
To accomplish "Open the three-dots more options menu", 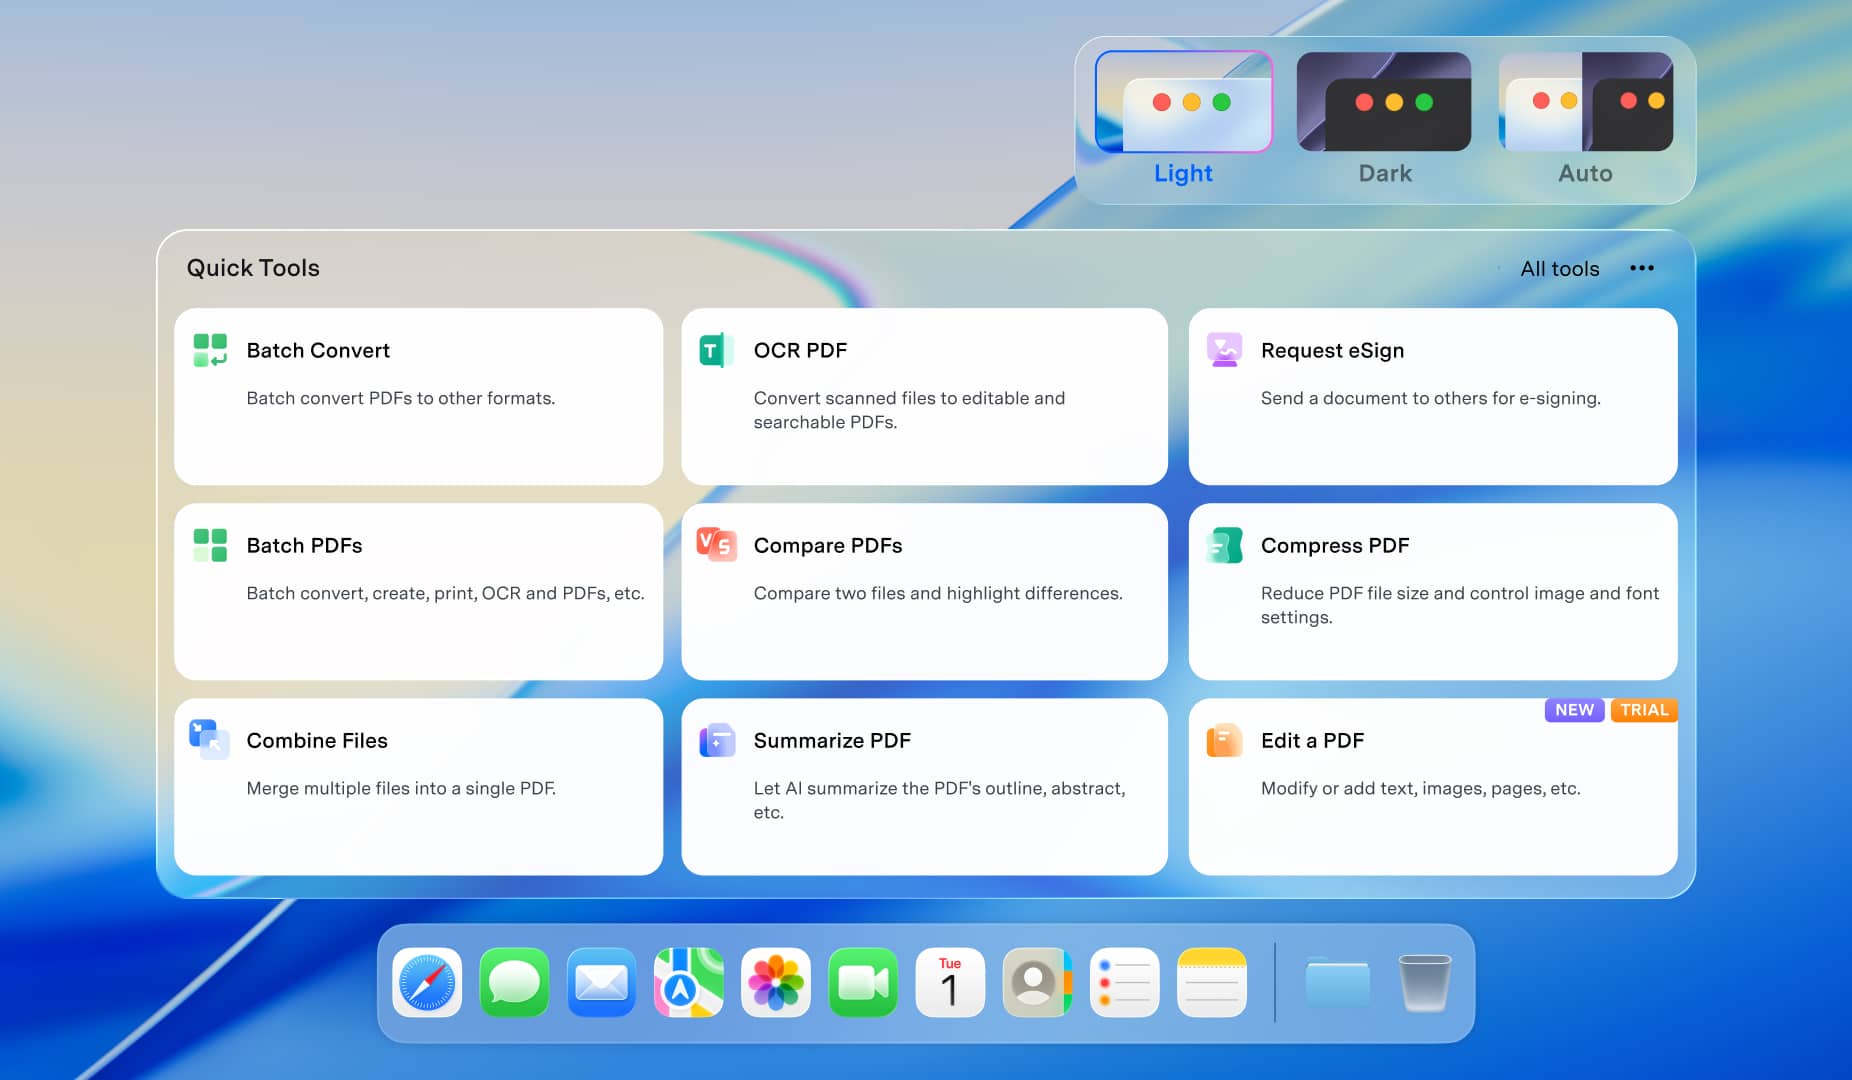I will [x=1642, y=268].
